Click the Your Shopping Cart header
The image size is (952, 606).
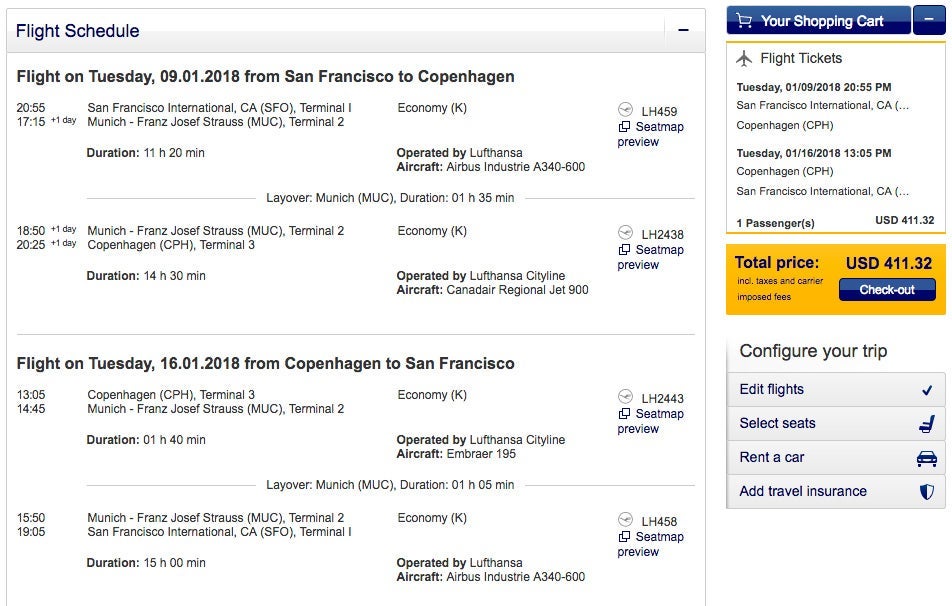(821, 21)
